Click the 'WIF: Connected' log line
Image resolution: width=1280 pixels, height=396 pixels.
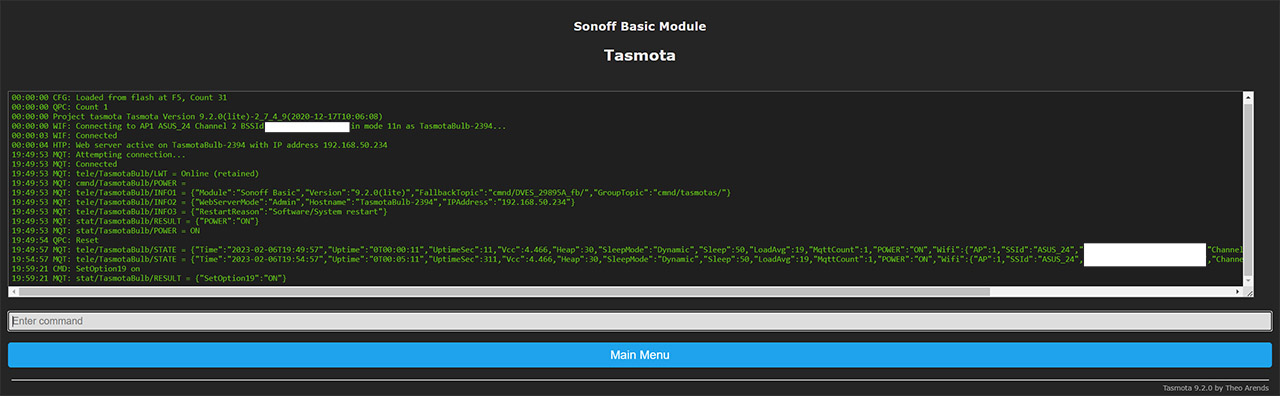coord(64,136)
